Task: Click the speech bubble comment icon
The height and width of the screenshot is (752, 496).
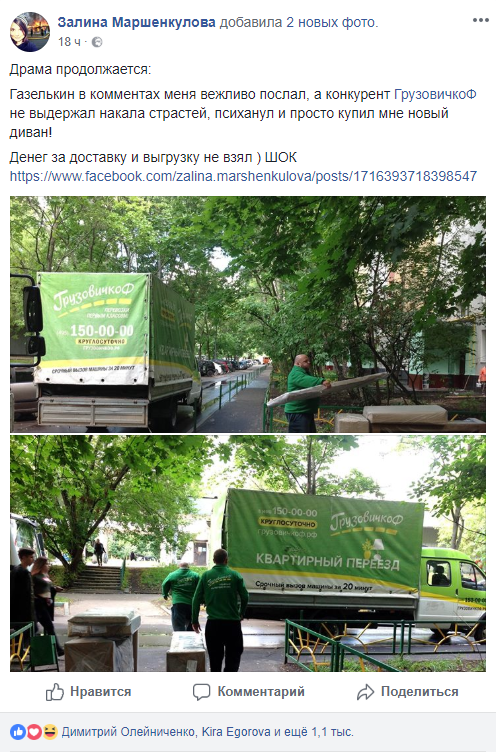Action: [201, 692]
